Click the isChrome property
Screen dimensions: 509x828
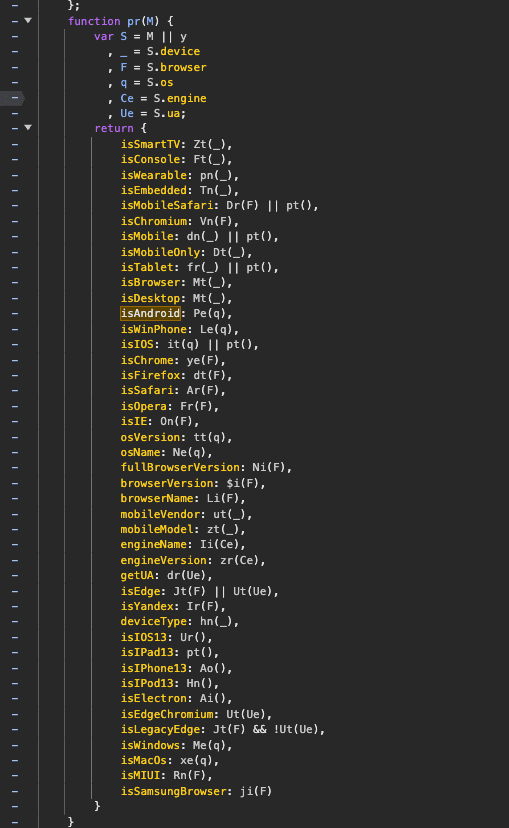147,360
